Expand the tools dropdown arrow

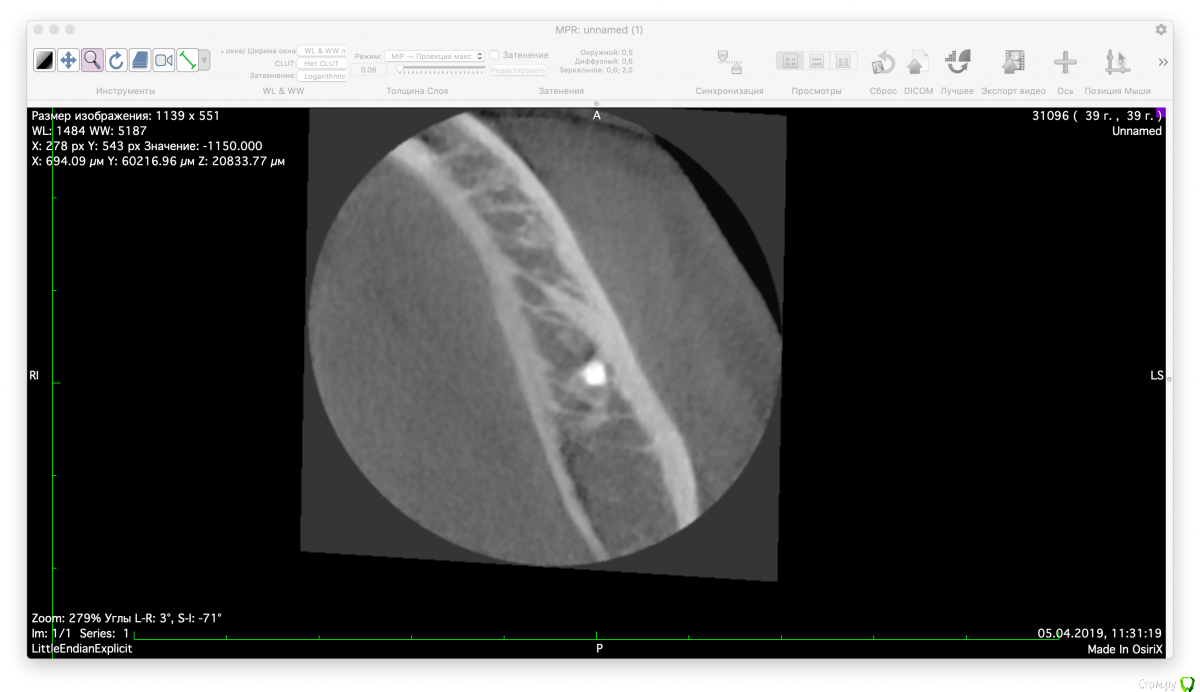(x=205, y=61)
